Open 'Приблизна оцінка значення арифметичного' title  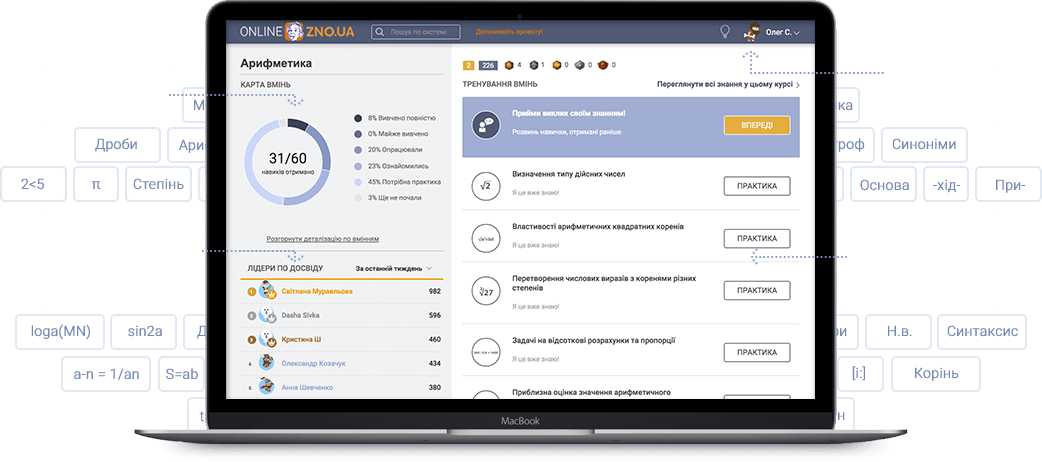pos(591,392)
